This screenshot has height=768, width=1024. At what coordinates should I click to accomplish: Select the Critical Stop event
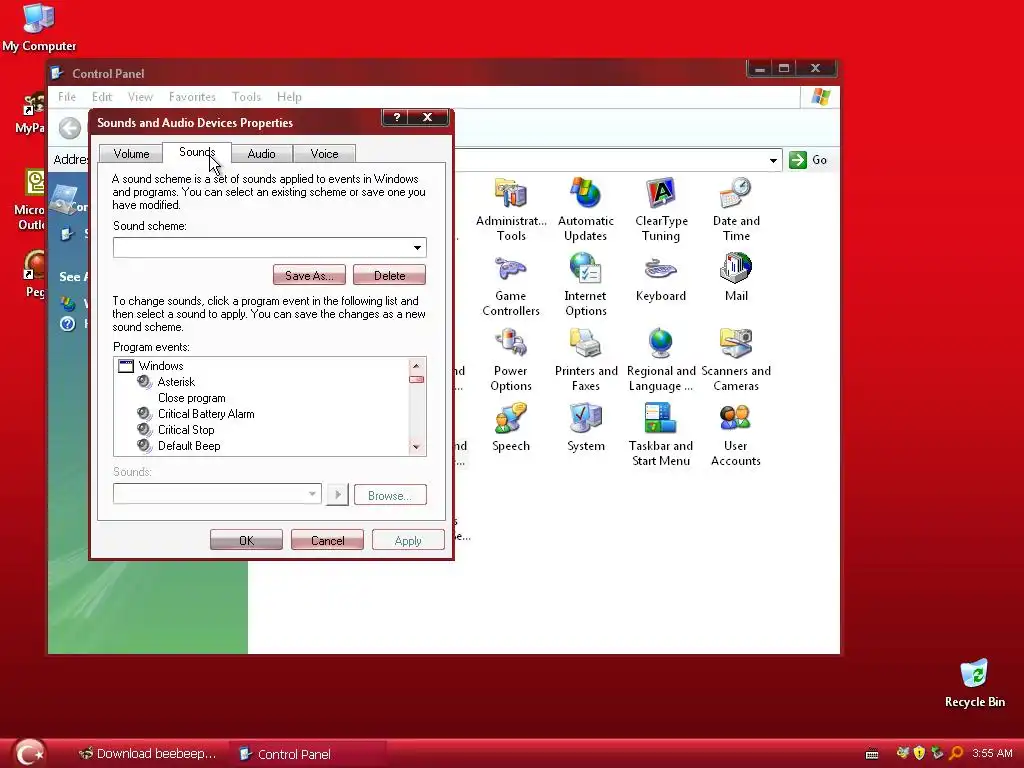[186, 430]
